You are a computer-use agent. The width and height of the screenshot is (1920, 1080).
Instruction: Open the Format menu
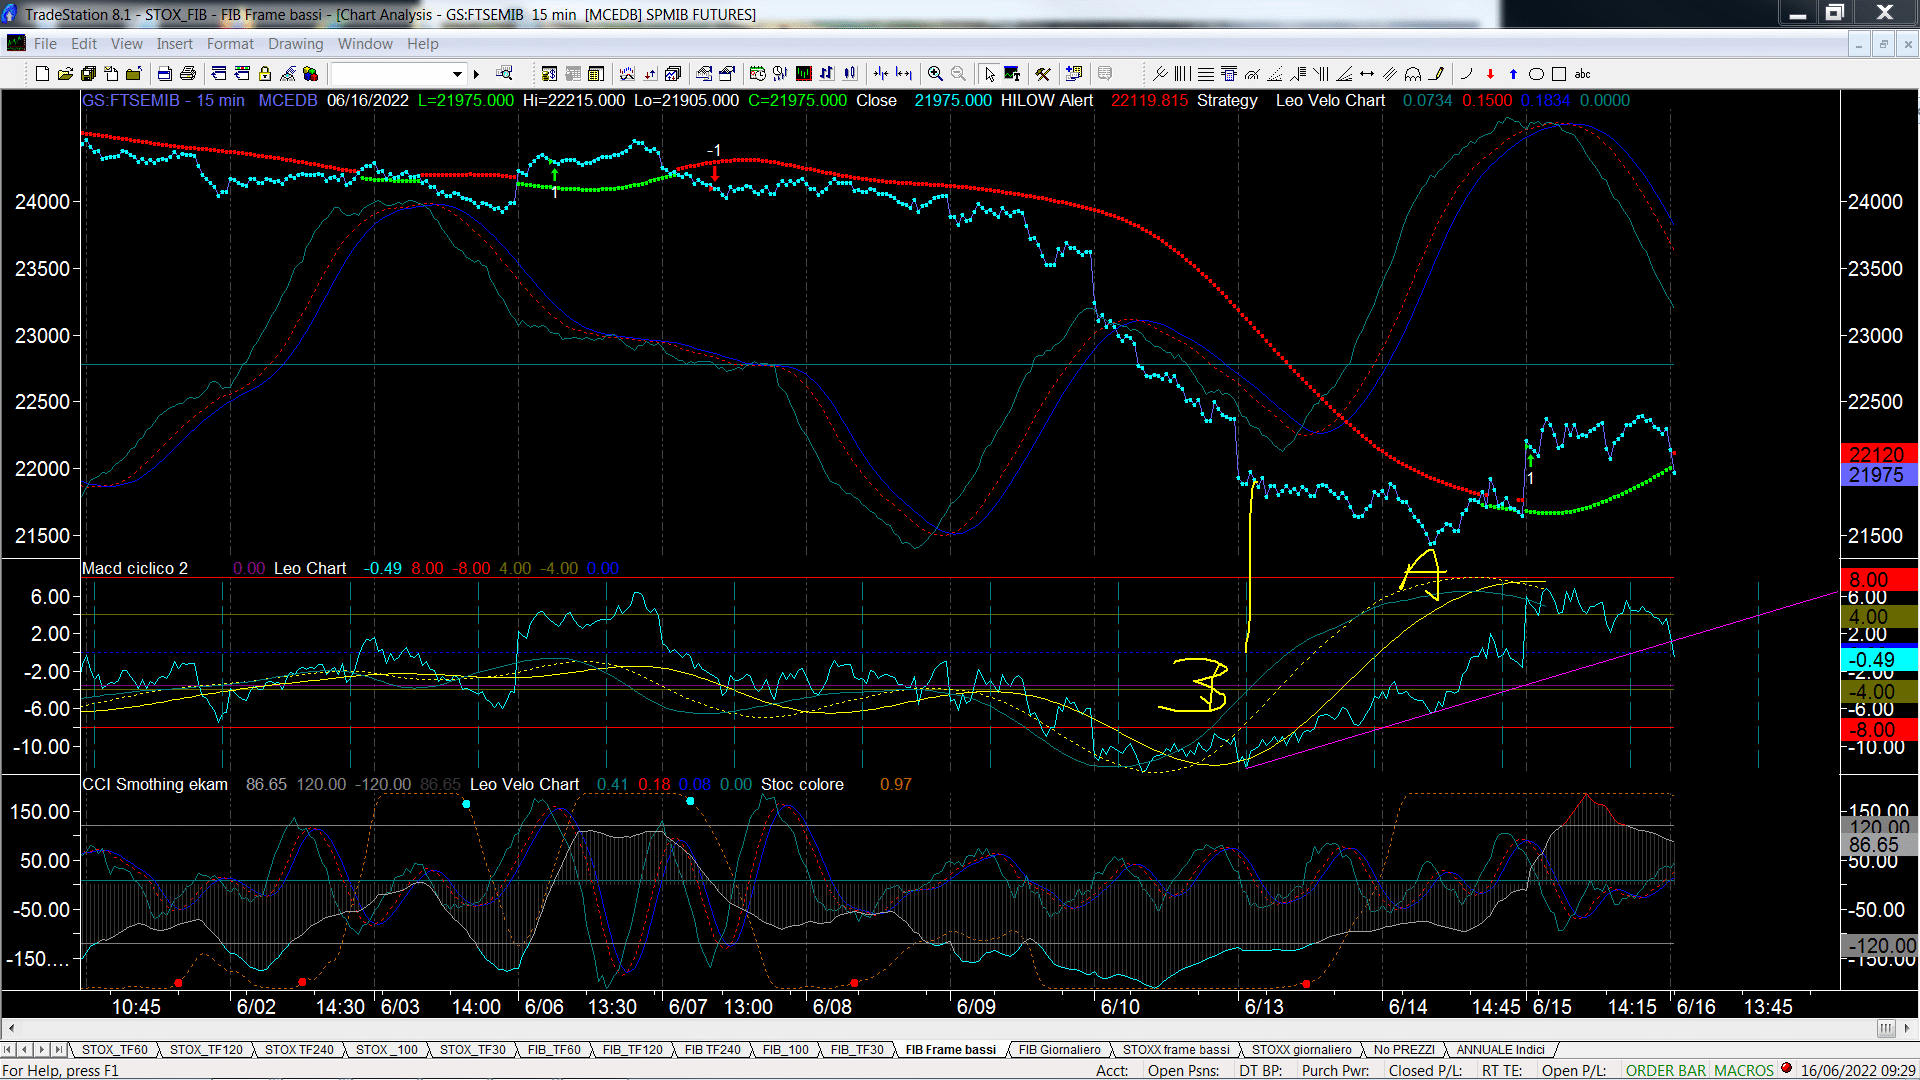pyautogui.click(x=230, y=44)
